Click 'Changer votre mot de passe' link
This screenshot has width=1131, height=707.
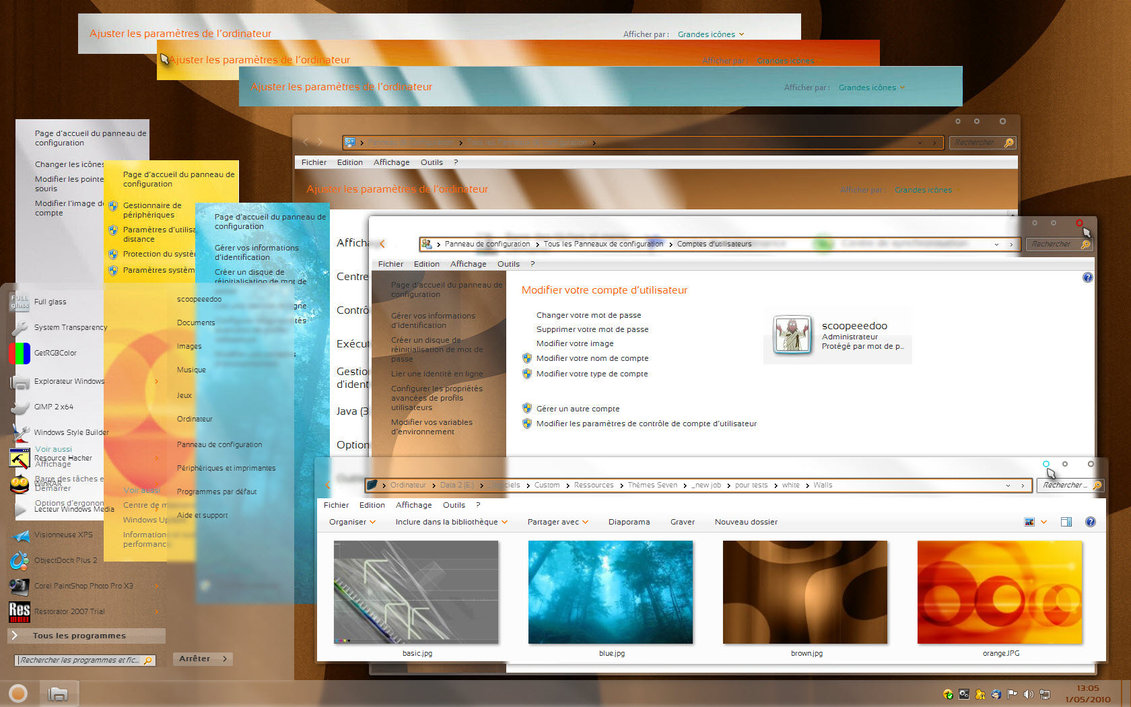click(588, 315)
